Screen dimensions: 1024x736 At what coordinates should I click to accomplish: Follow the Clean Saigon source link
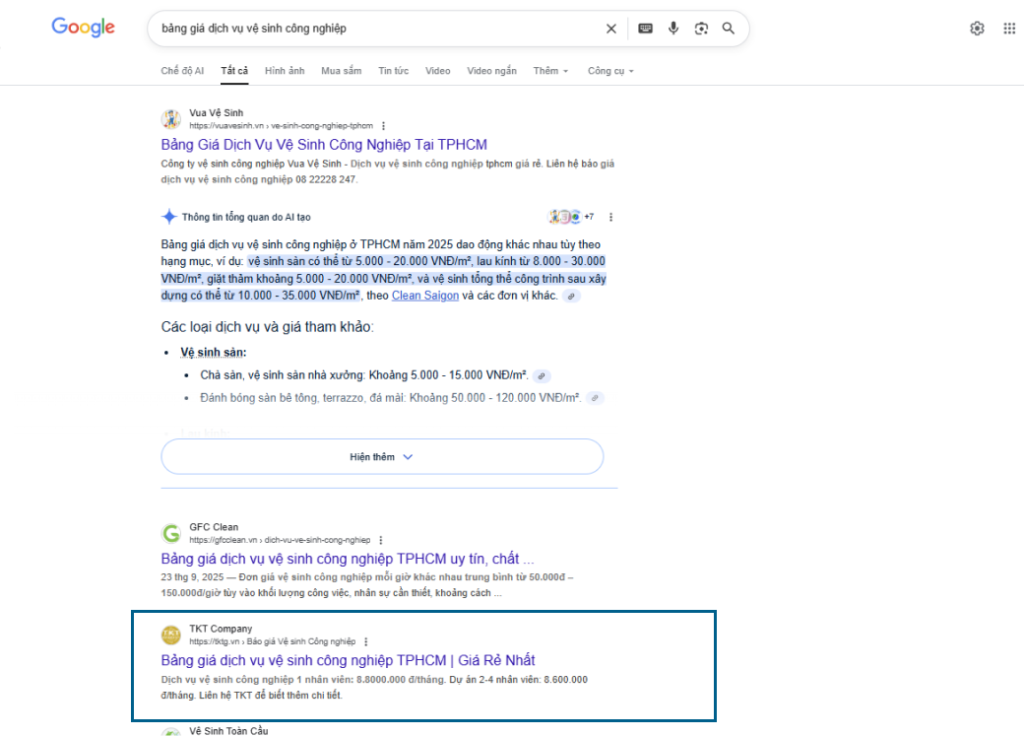[x=425, y=296]
